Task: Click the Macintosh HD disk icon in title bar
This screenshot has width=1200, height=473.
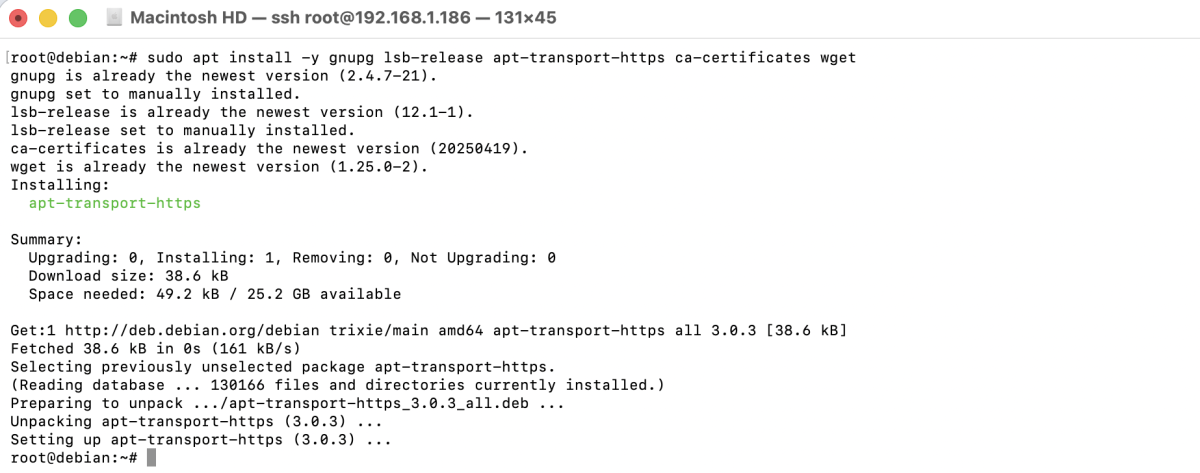Action: click(113, 18)
